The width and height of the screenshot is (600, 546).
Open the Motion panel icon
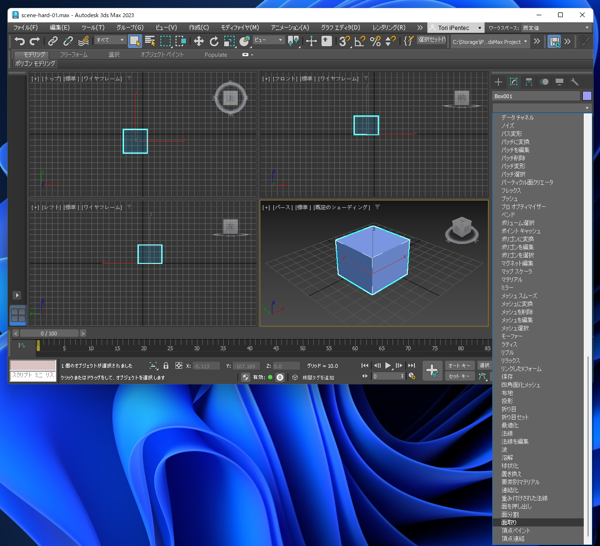[x=544, y=82]
